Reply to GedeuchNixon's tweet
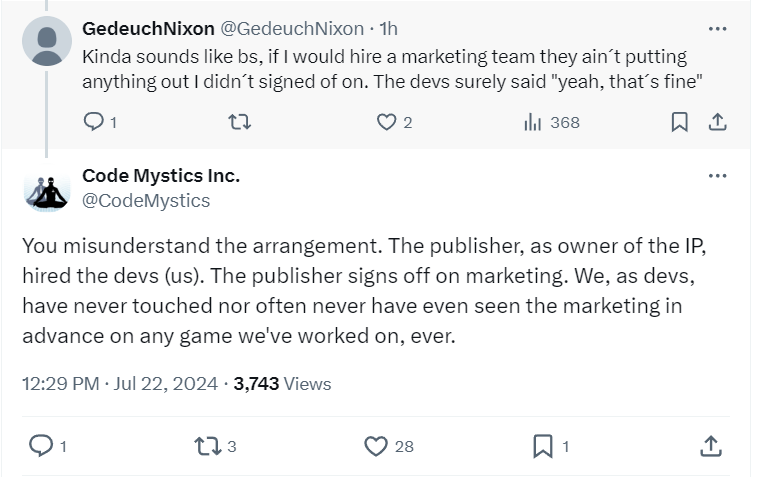 93,122
